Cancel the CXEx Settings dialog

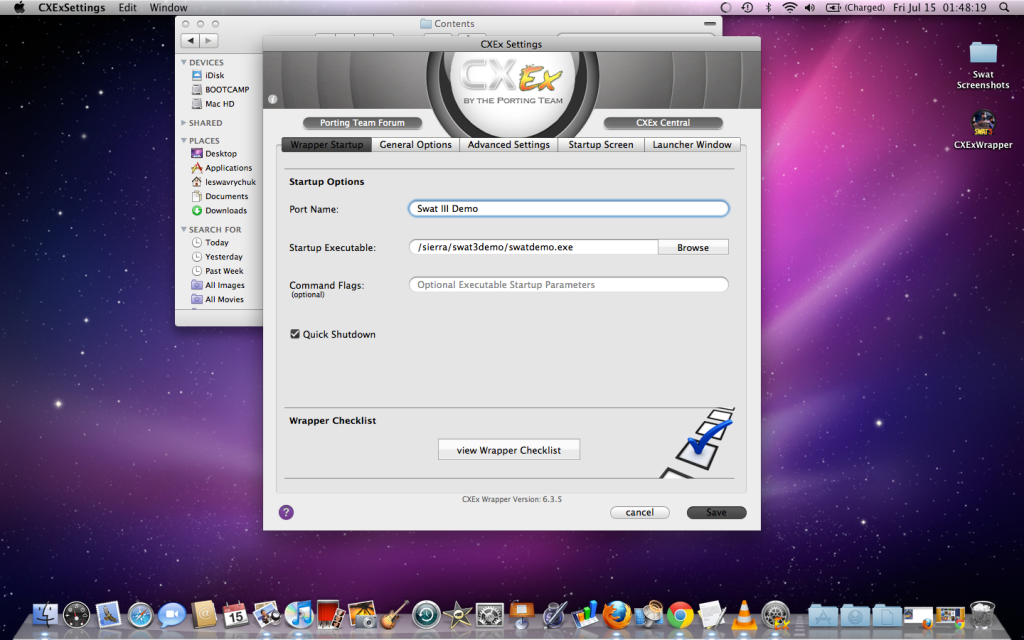639,513
